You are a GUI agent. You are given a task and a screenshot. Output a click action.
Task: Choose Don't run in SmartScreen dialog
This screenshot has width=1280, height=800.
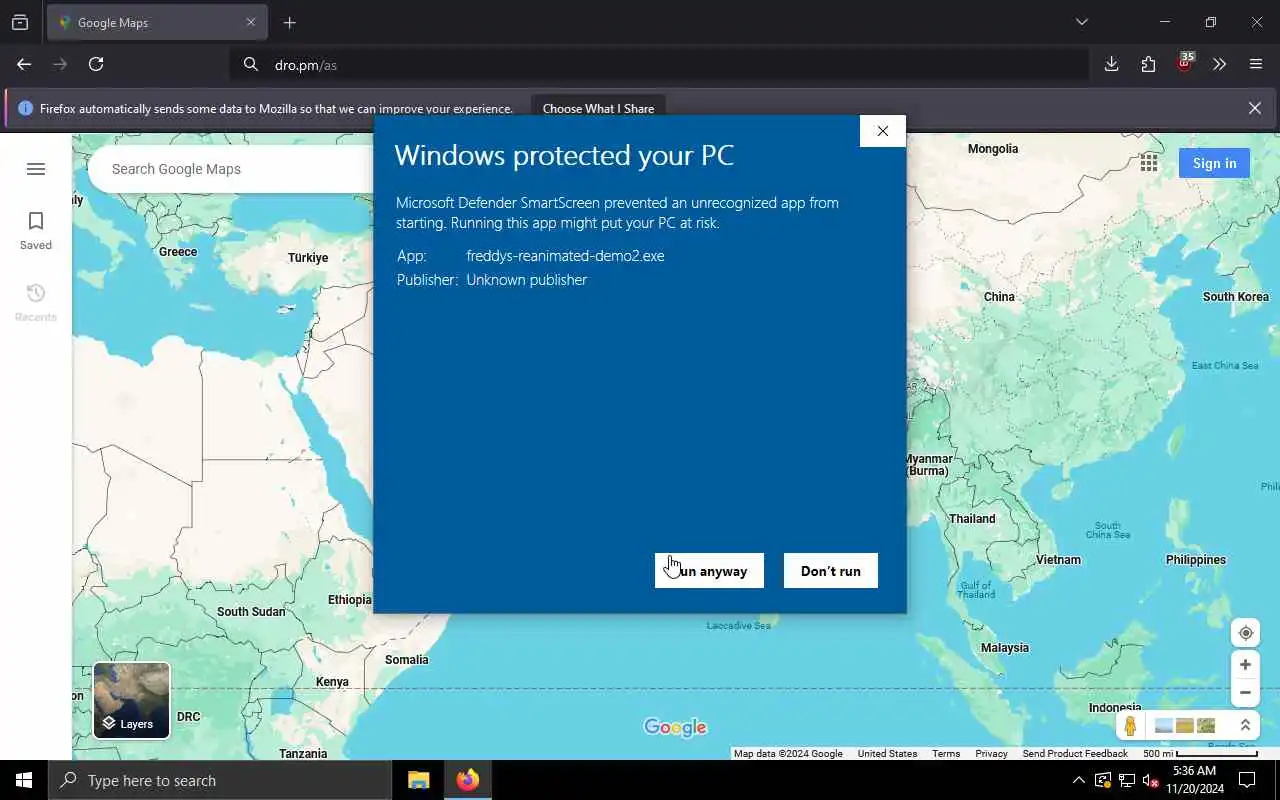pos(831,571)
